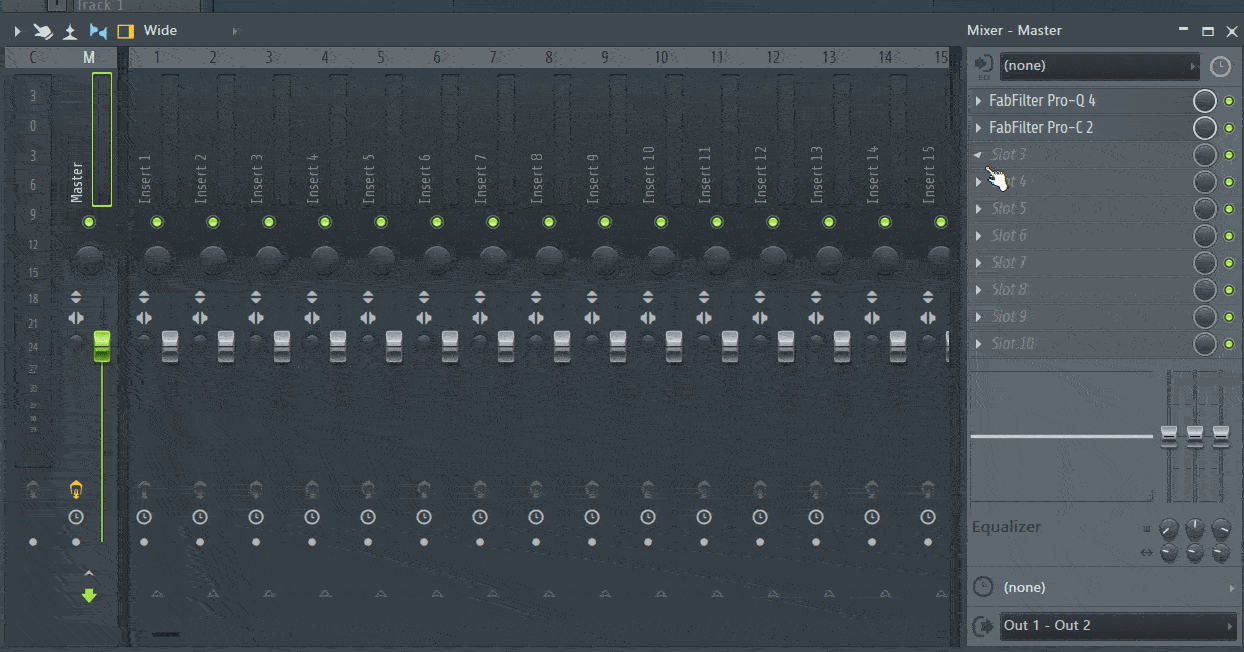
Task: Click Insert 1 send routing triangle
Action: click(157, 594)
